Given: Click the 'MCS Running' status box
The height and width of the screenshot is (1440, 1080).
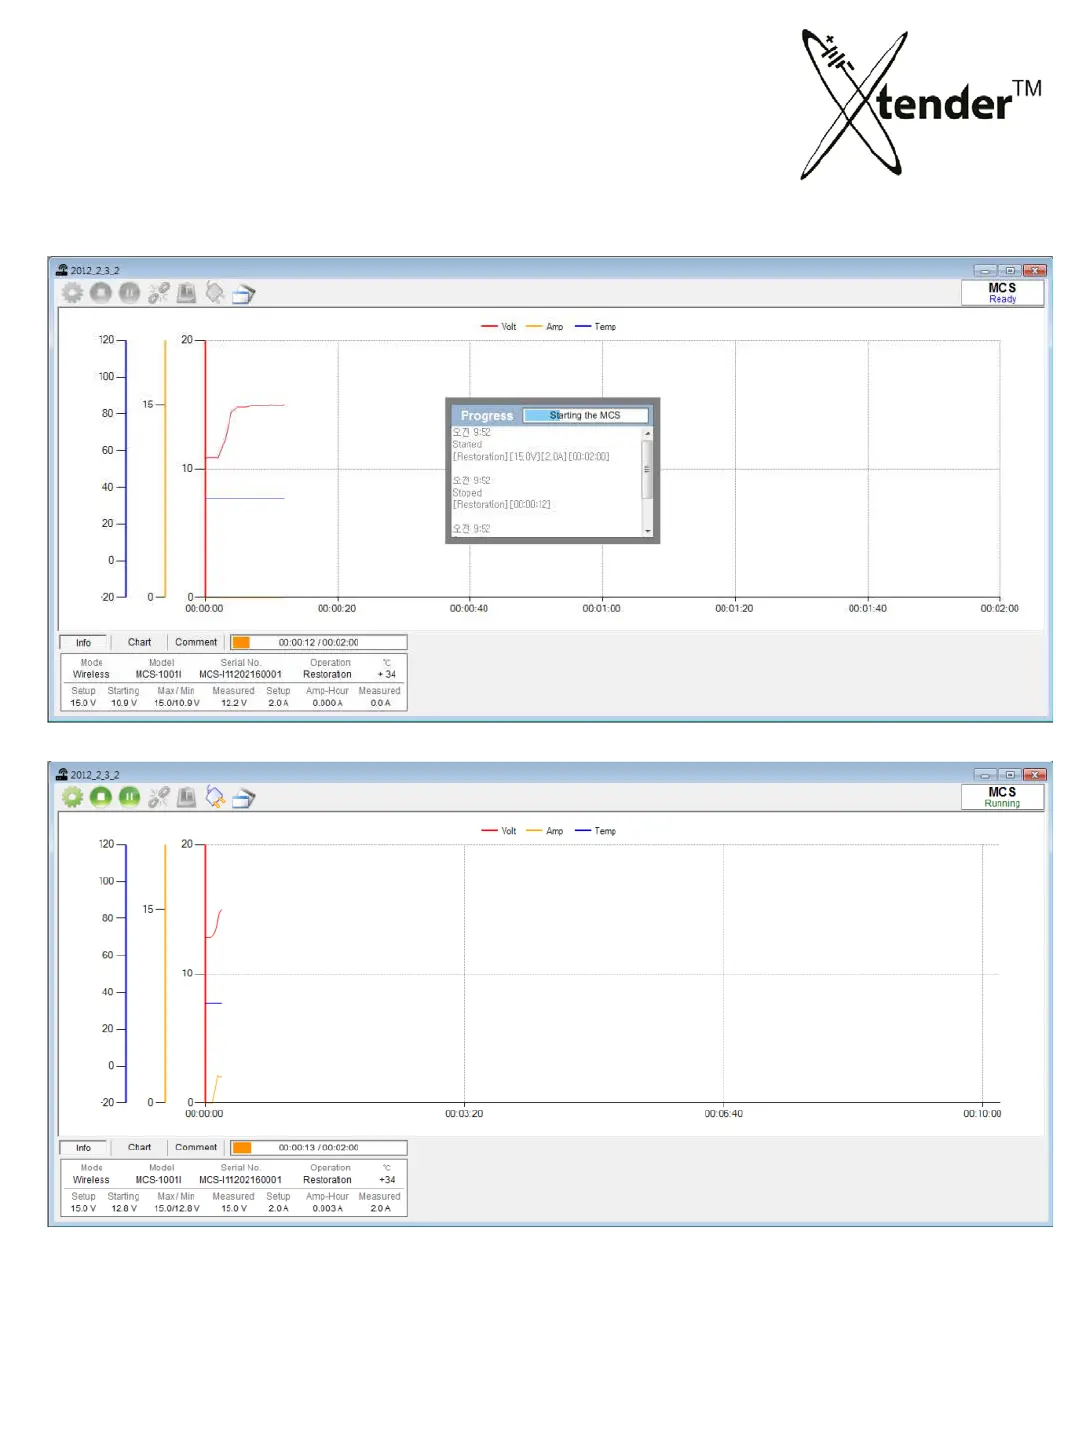Looking at the screenshot, I should pyautogui.click(x=1002, y=797).
